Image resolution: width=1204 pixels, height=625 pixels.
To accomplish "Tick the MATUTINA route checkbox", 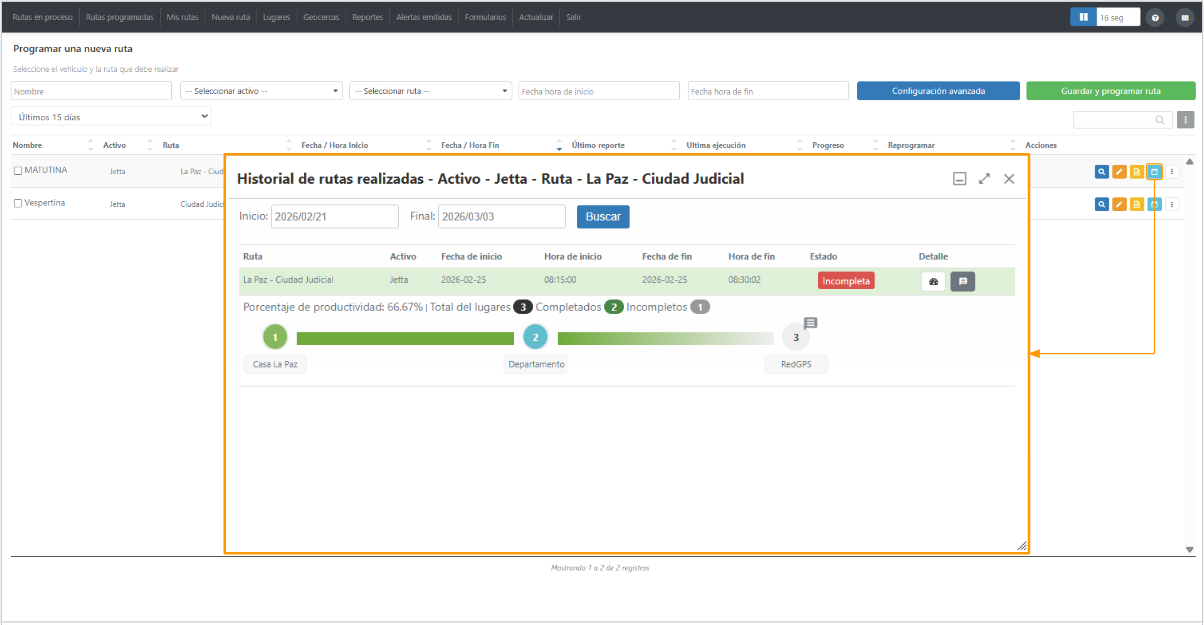I will (18, 171).
